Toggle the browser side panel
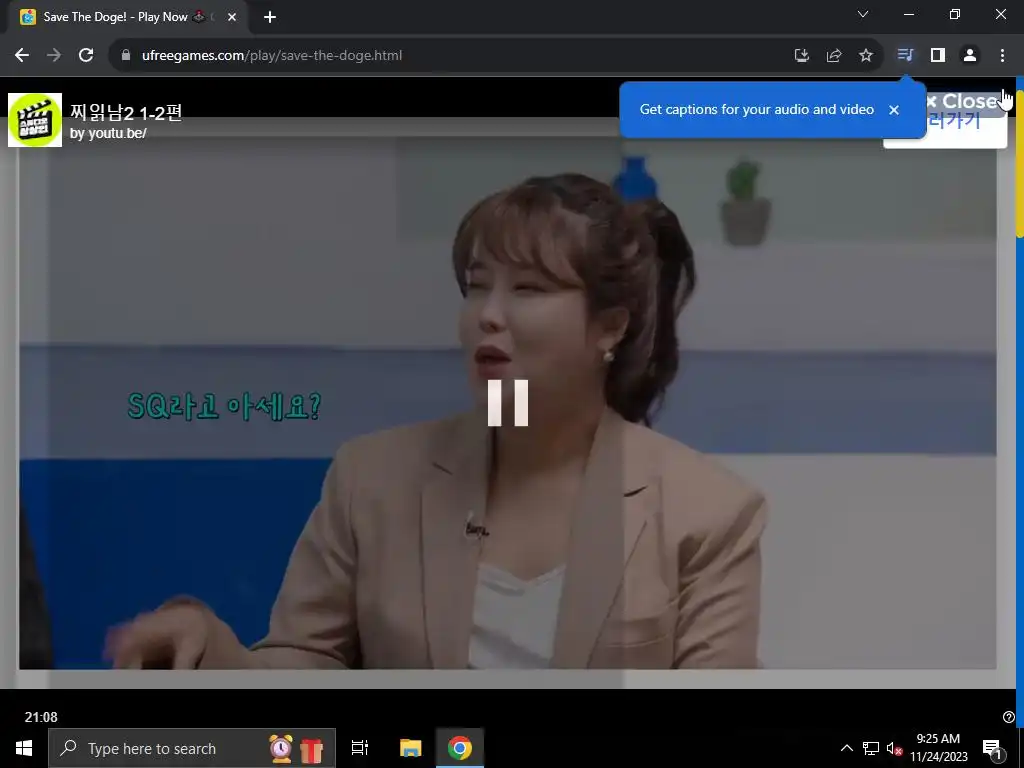 tap(938, 56)
